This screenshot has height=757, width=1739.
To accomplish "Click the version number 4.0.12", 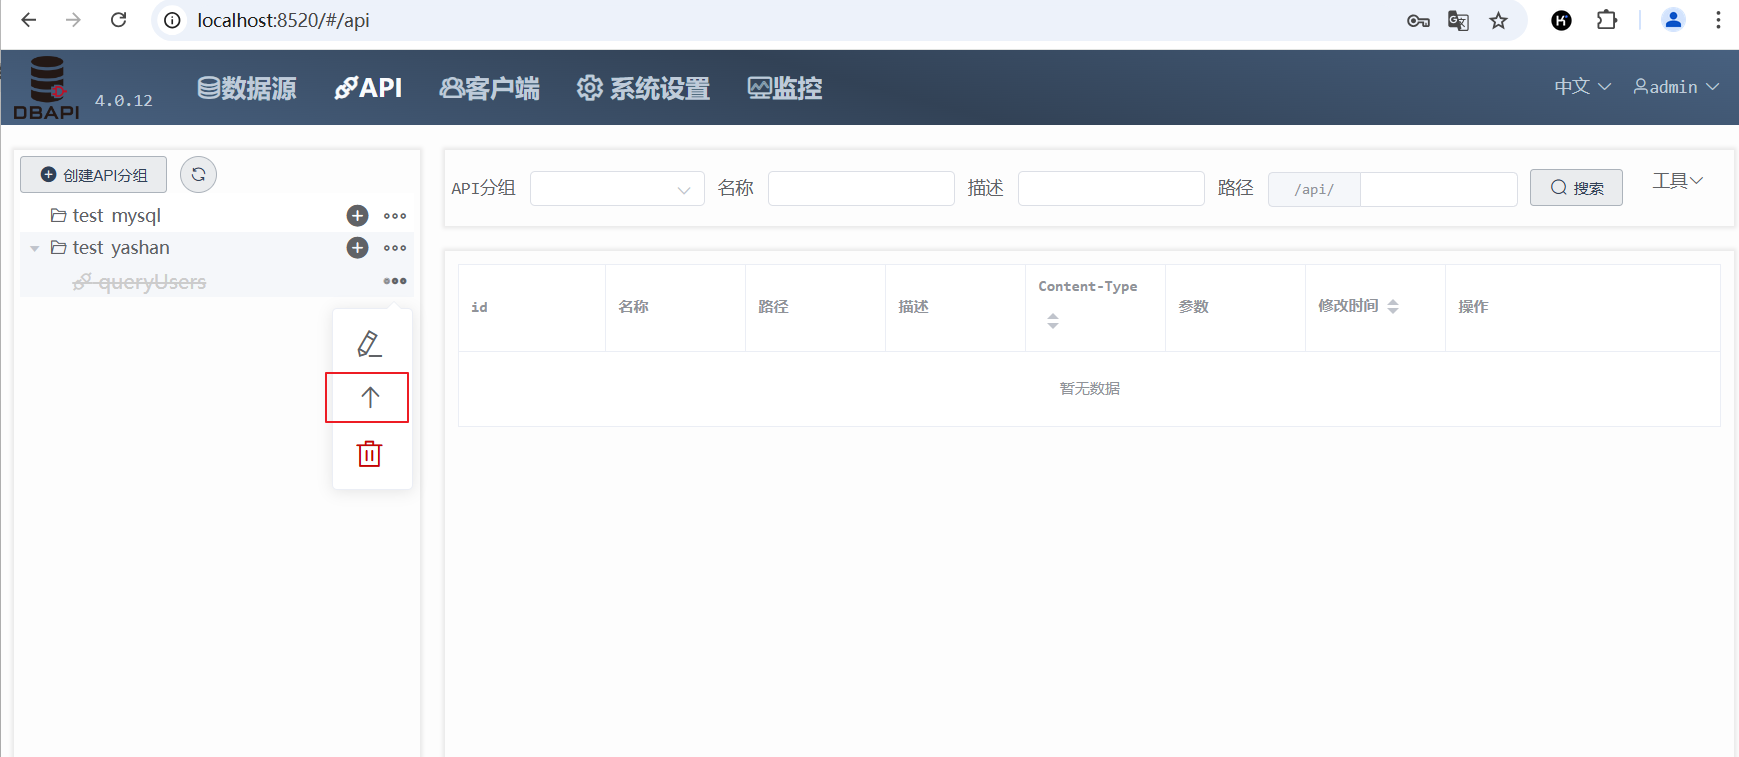I will click(124, 101).
